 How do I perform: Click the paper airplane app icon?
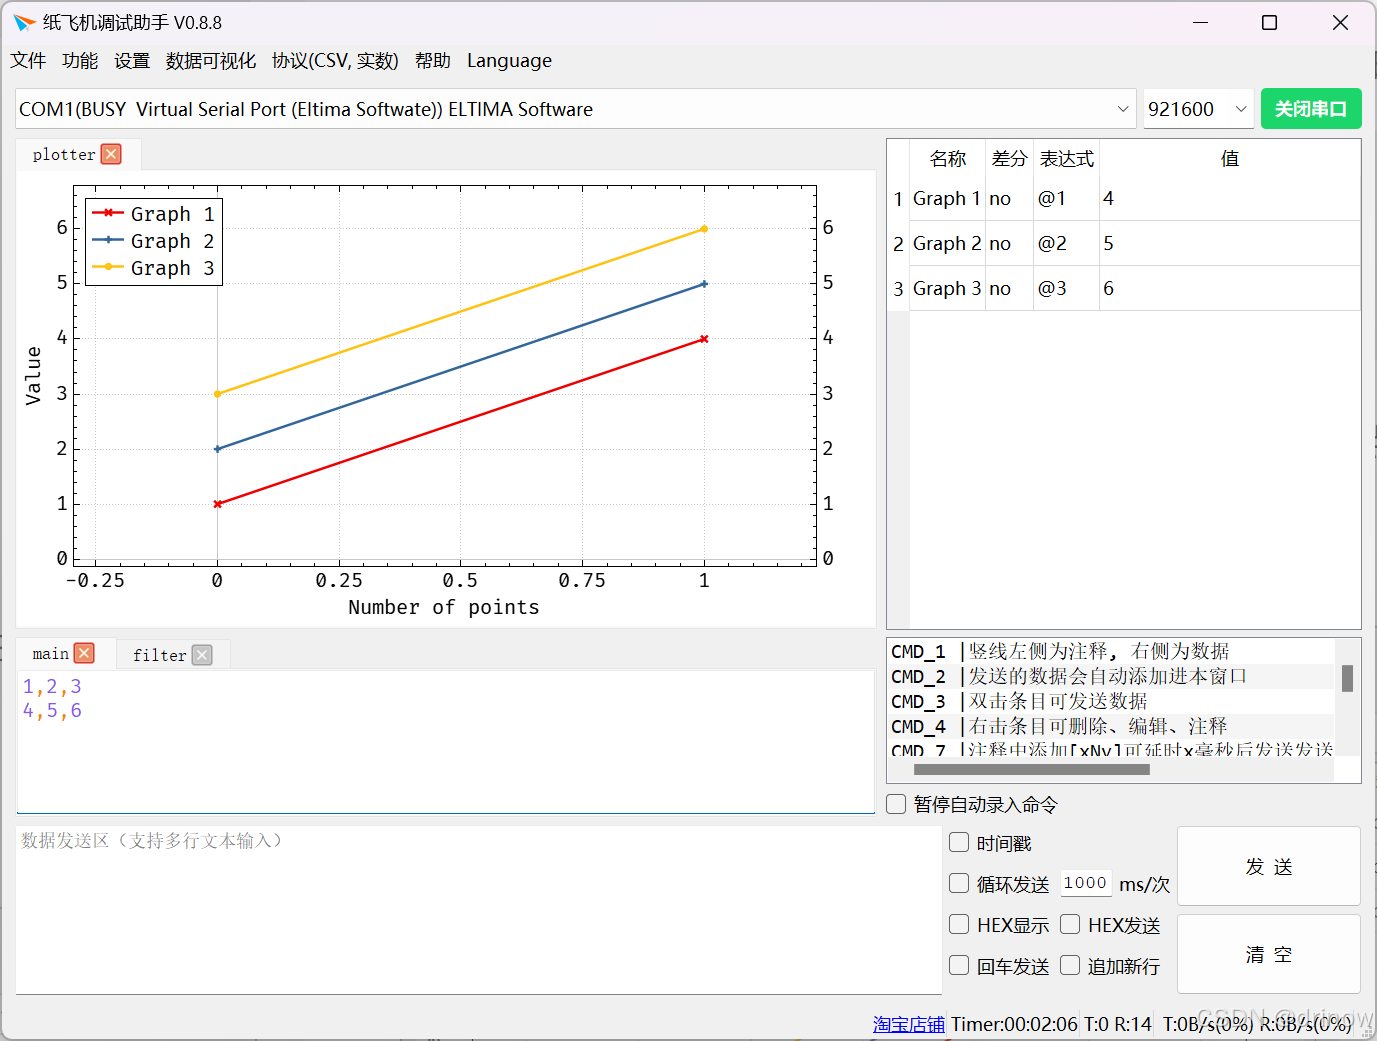24,22
